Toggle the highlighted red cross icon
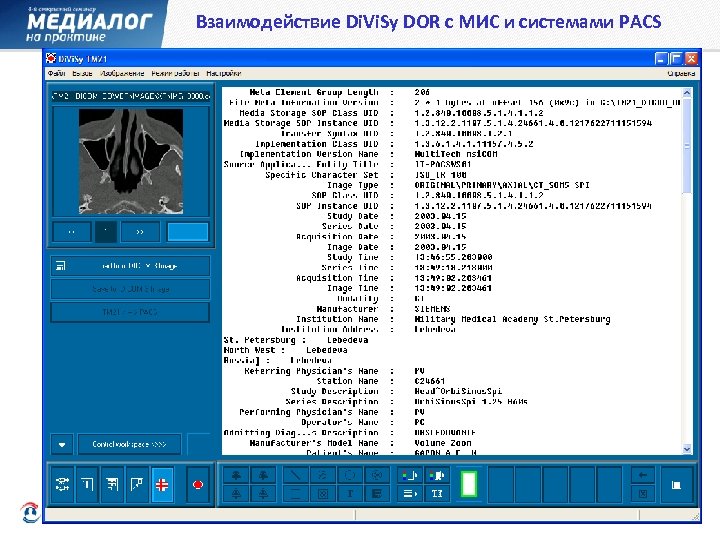Viewport: 720px width, 540px height. point(162,484)
